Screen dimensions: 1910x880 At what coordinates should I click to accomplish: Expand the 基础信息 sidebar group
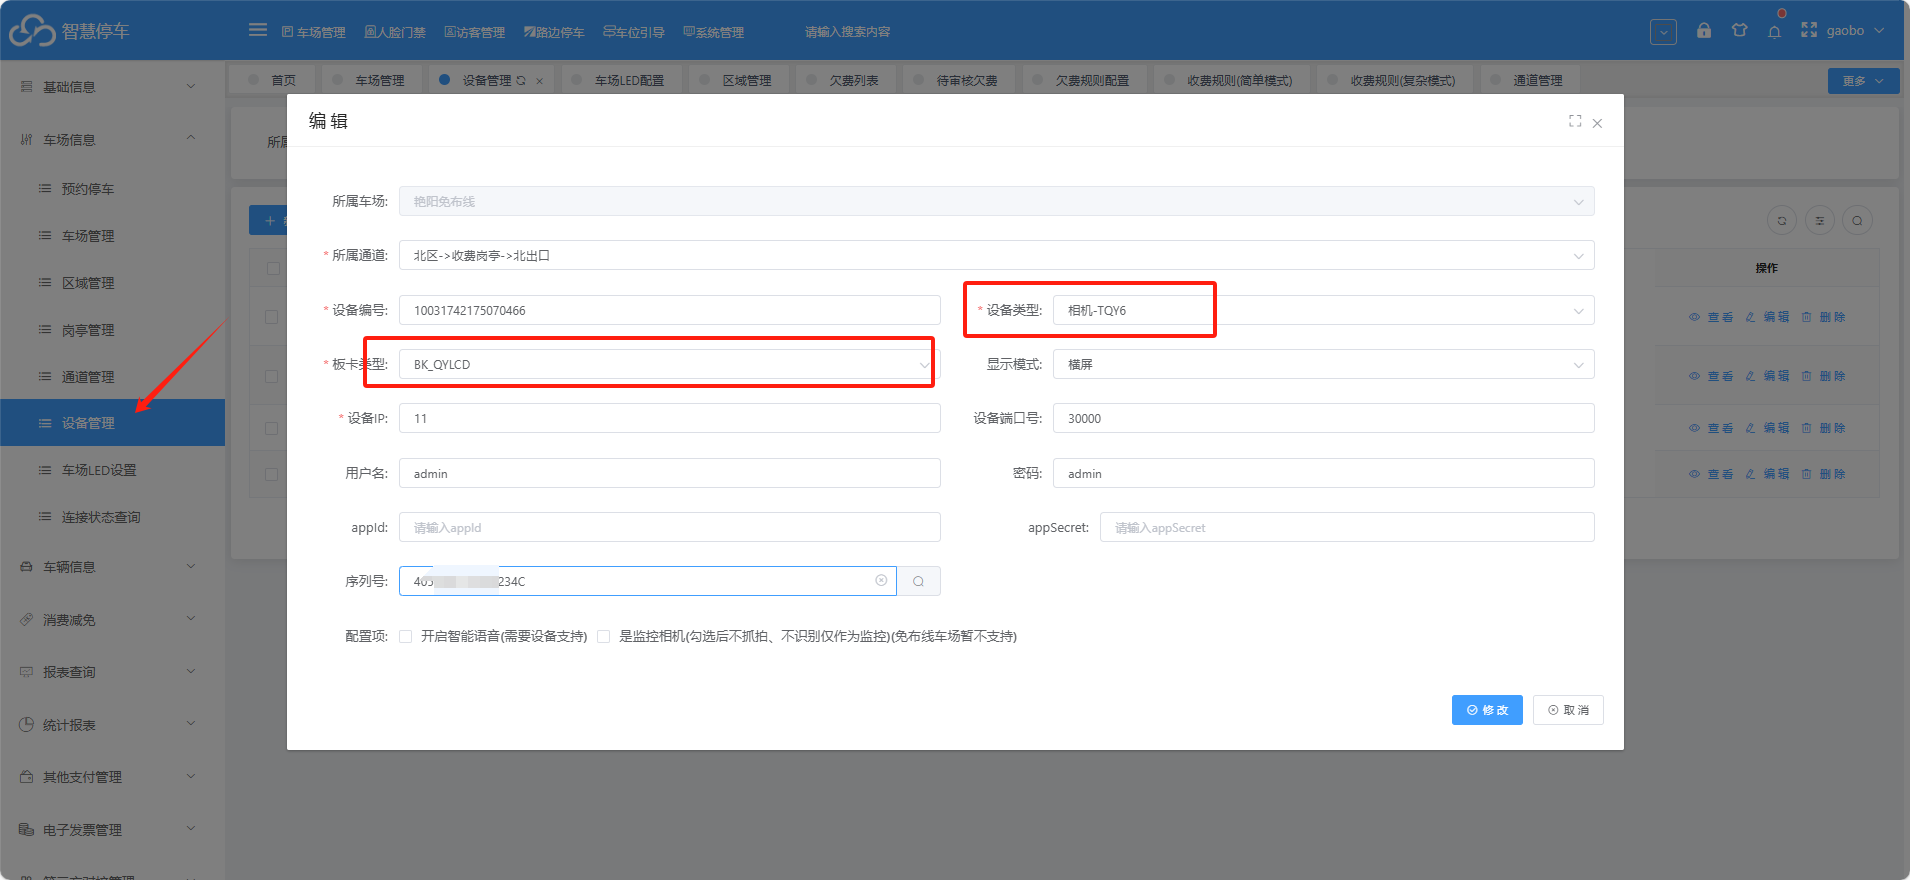click(112, 87)
